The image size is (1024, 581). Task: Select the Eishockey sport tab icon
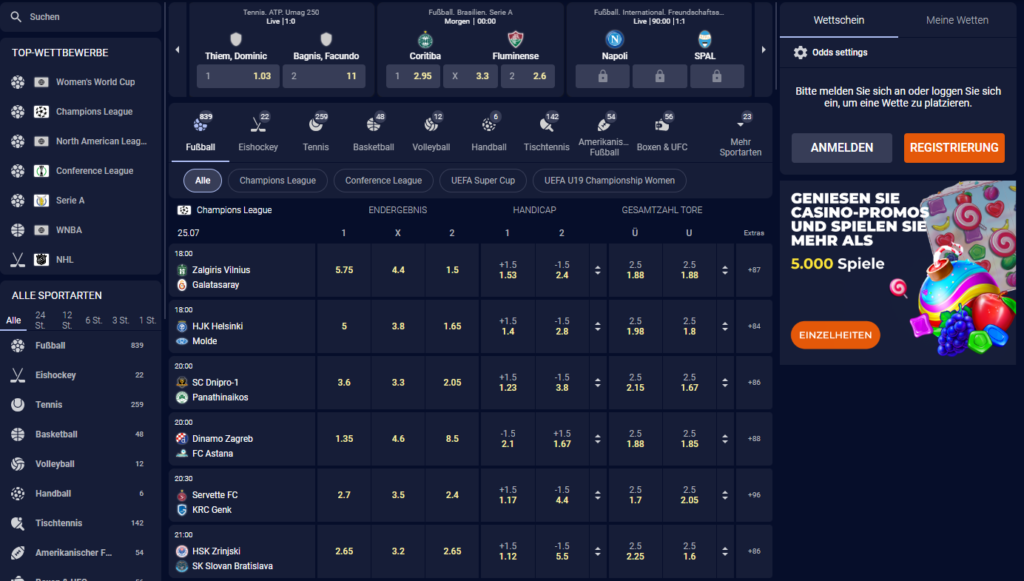257,124
